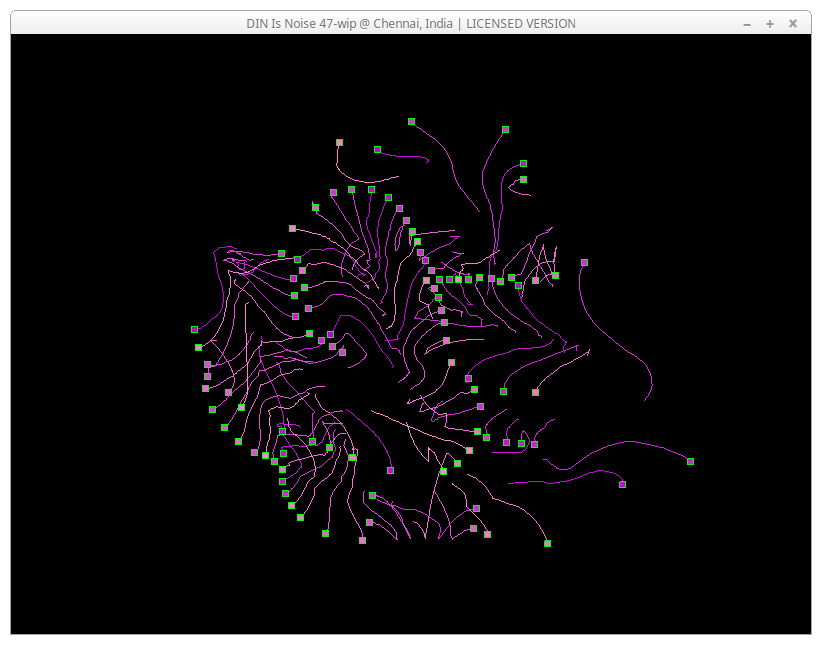Viewport: 822px width, 645px height.
Task: Minimize the DIN Is Noise window
Action: [x=747, y=23]
